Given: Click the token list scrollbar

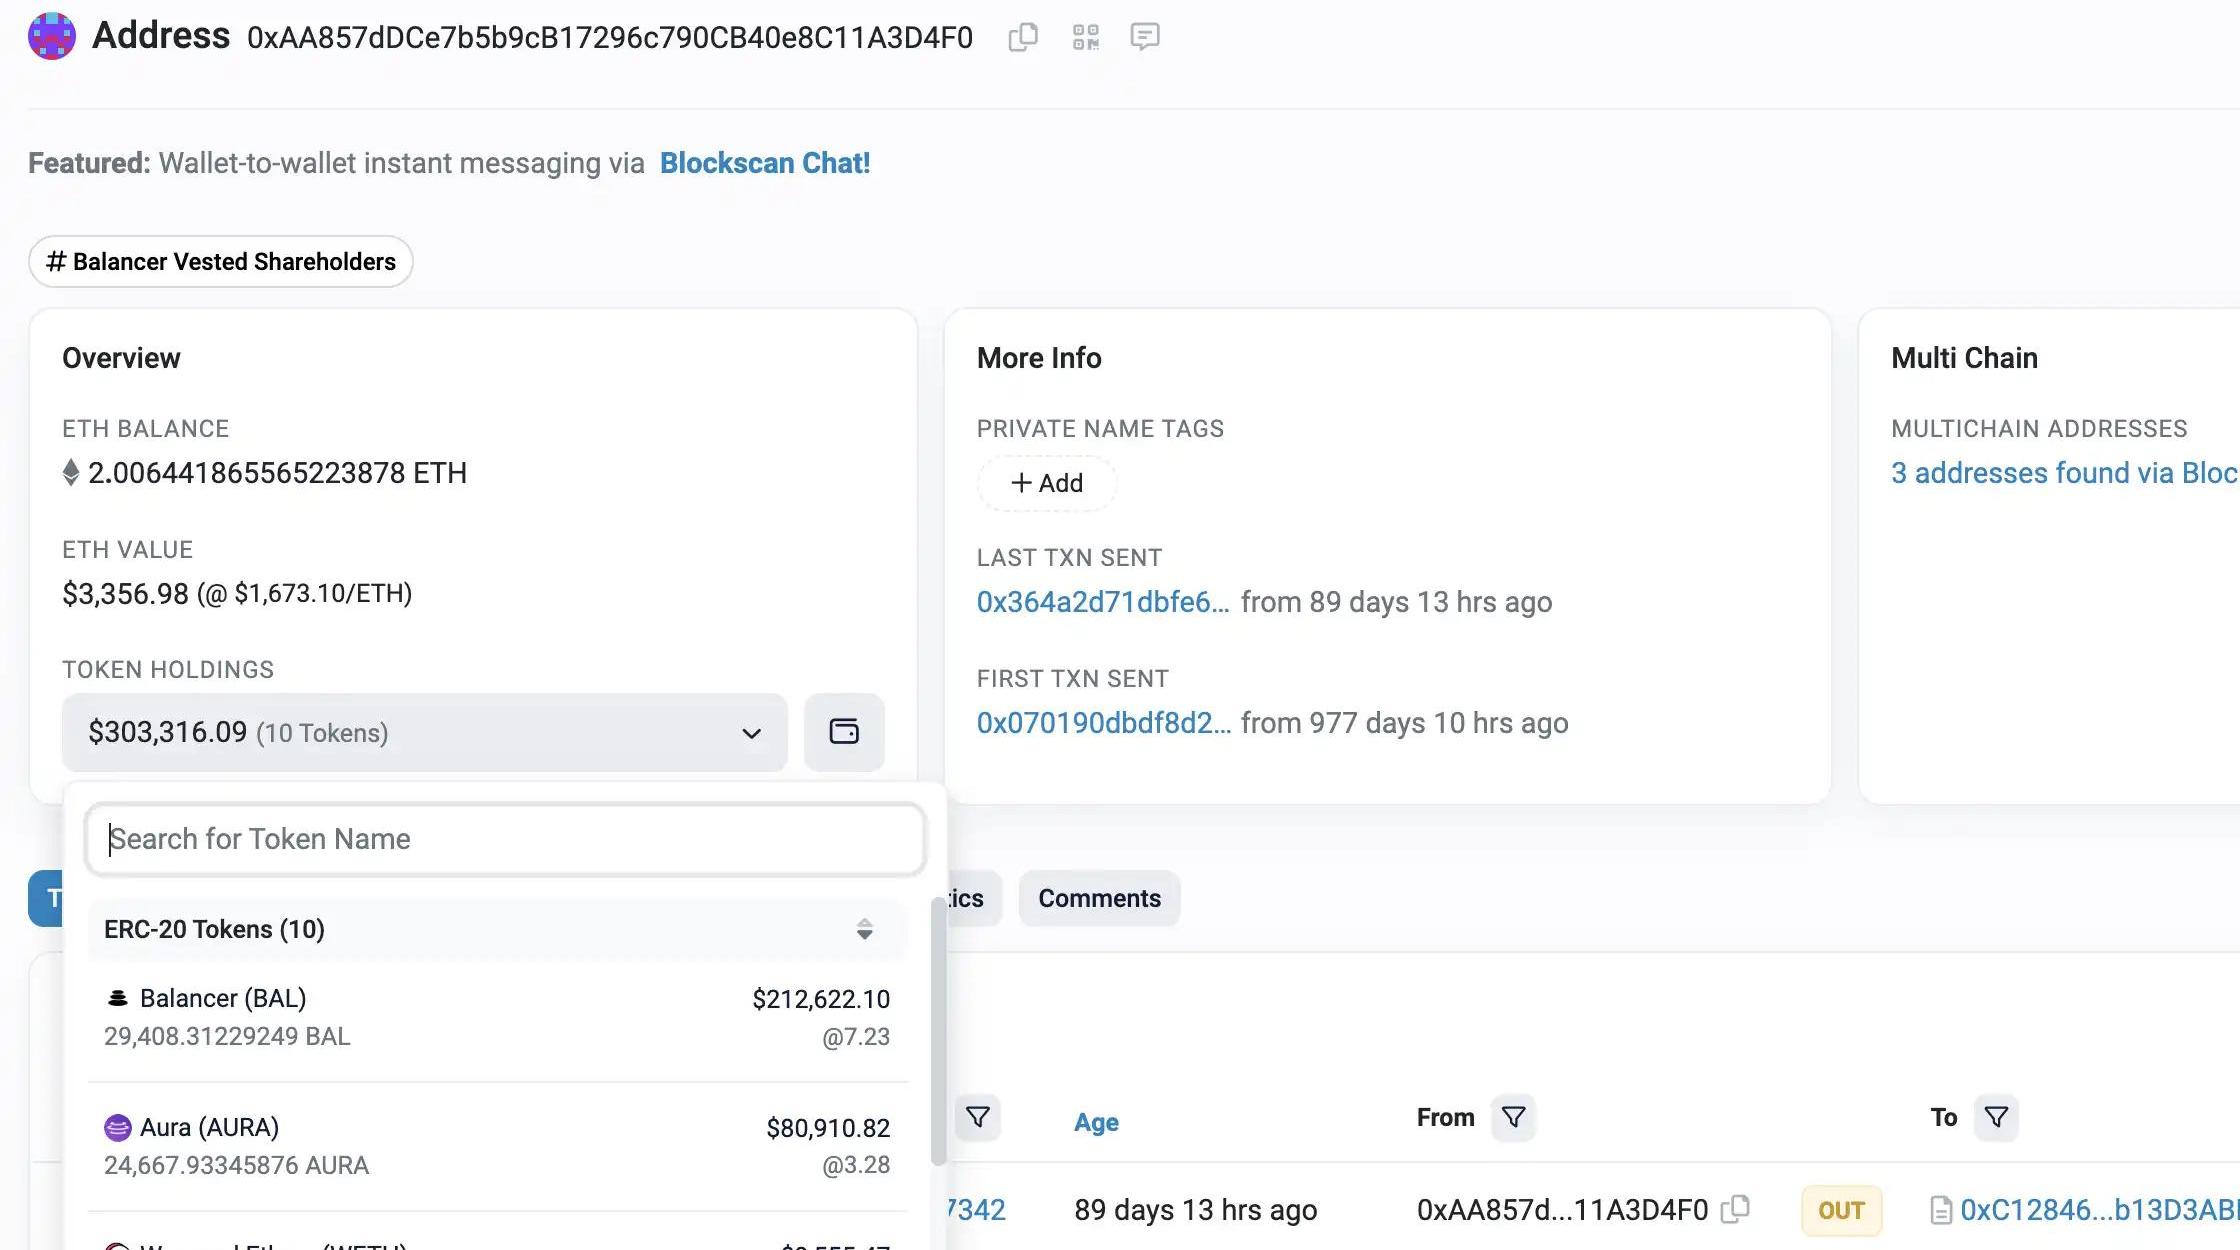Looking at the screenshot, I should click(x=938, y=1030).
